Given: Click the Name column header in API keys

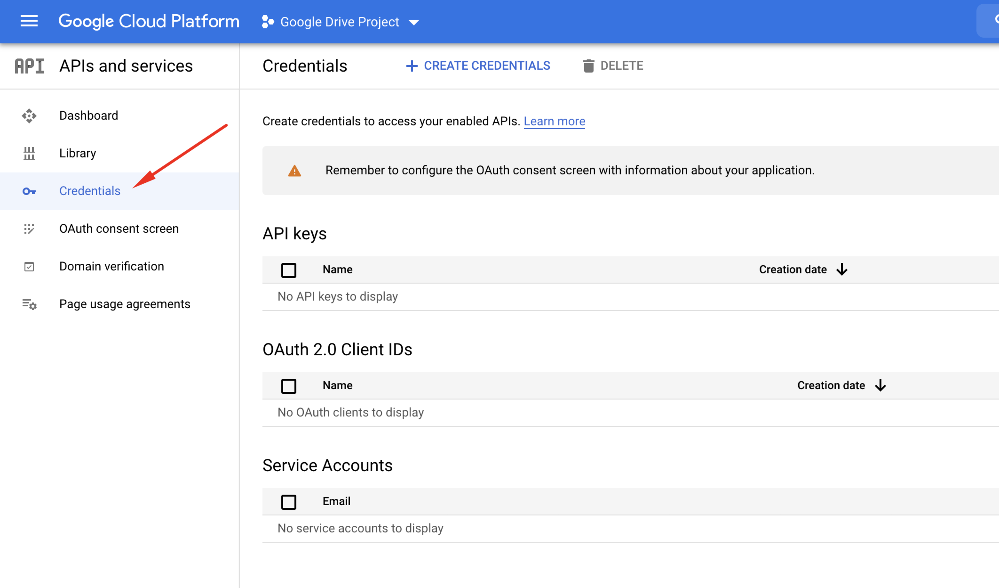Looking at the screenshot, I should coord(337,269).
